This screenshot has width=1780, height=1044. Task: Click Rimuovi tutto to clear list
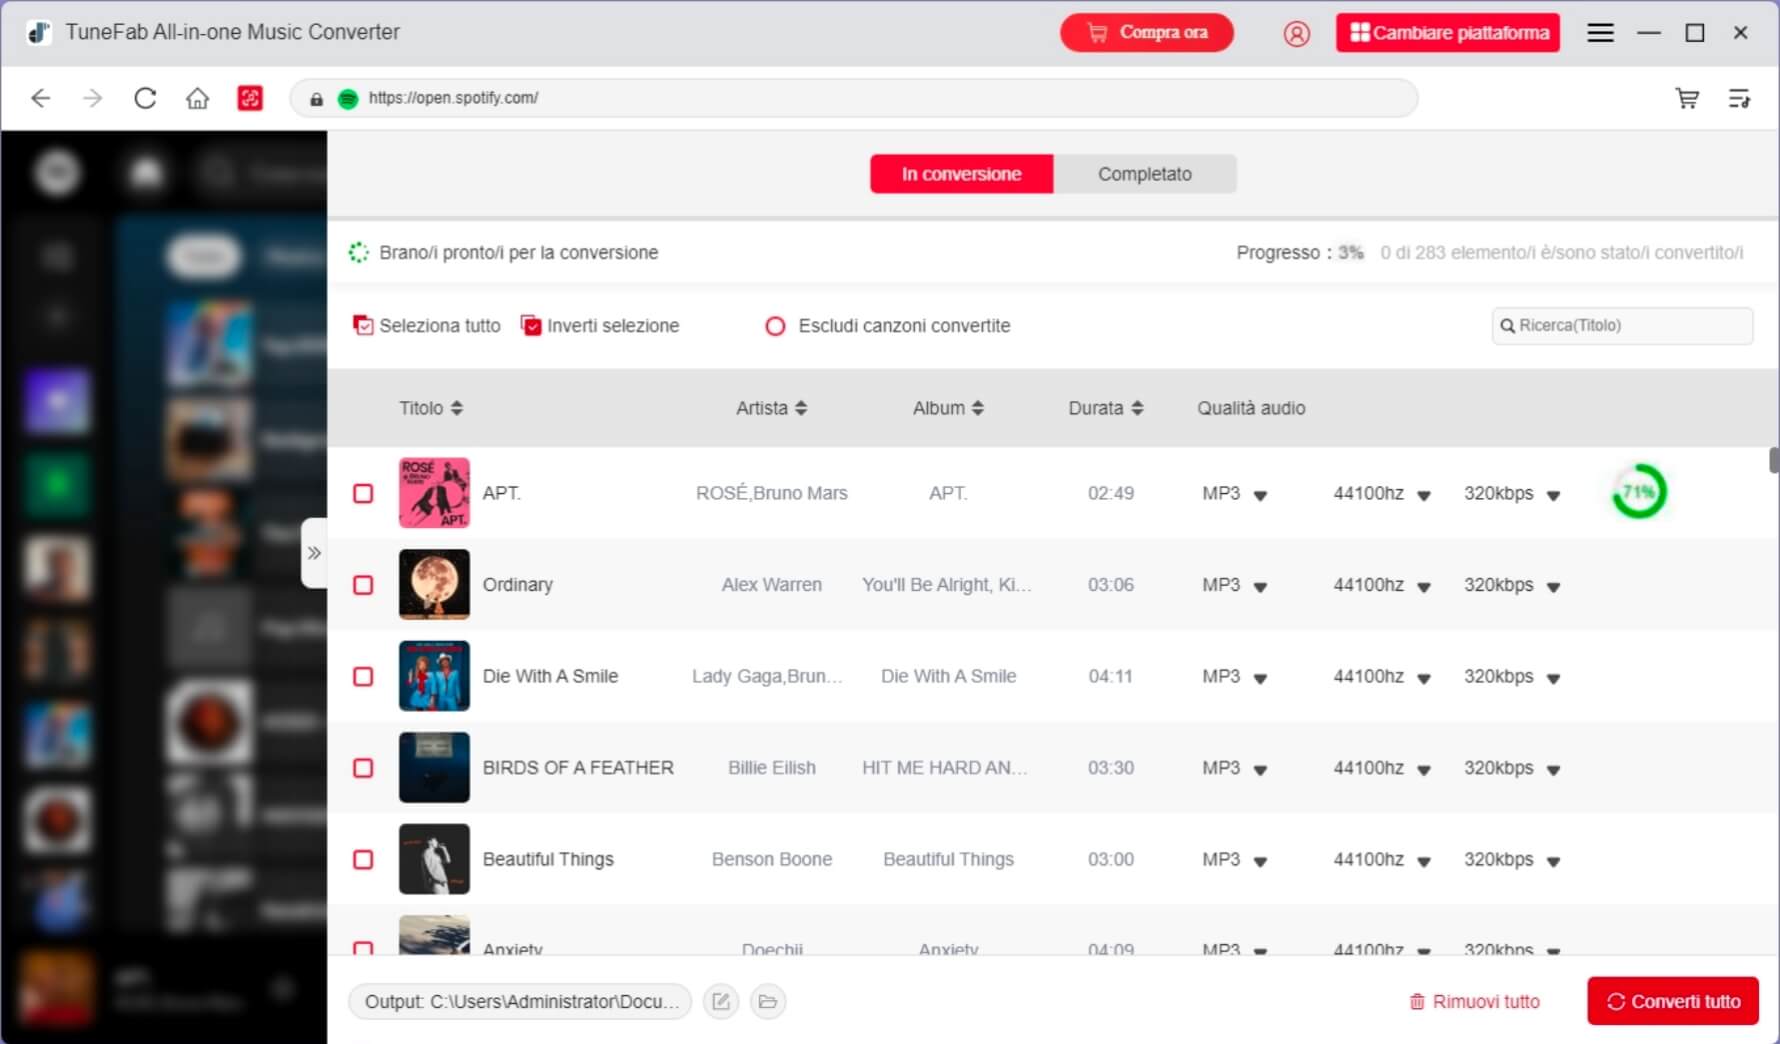[x=1474, y=1001]
